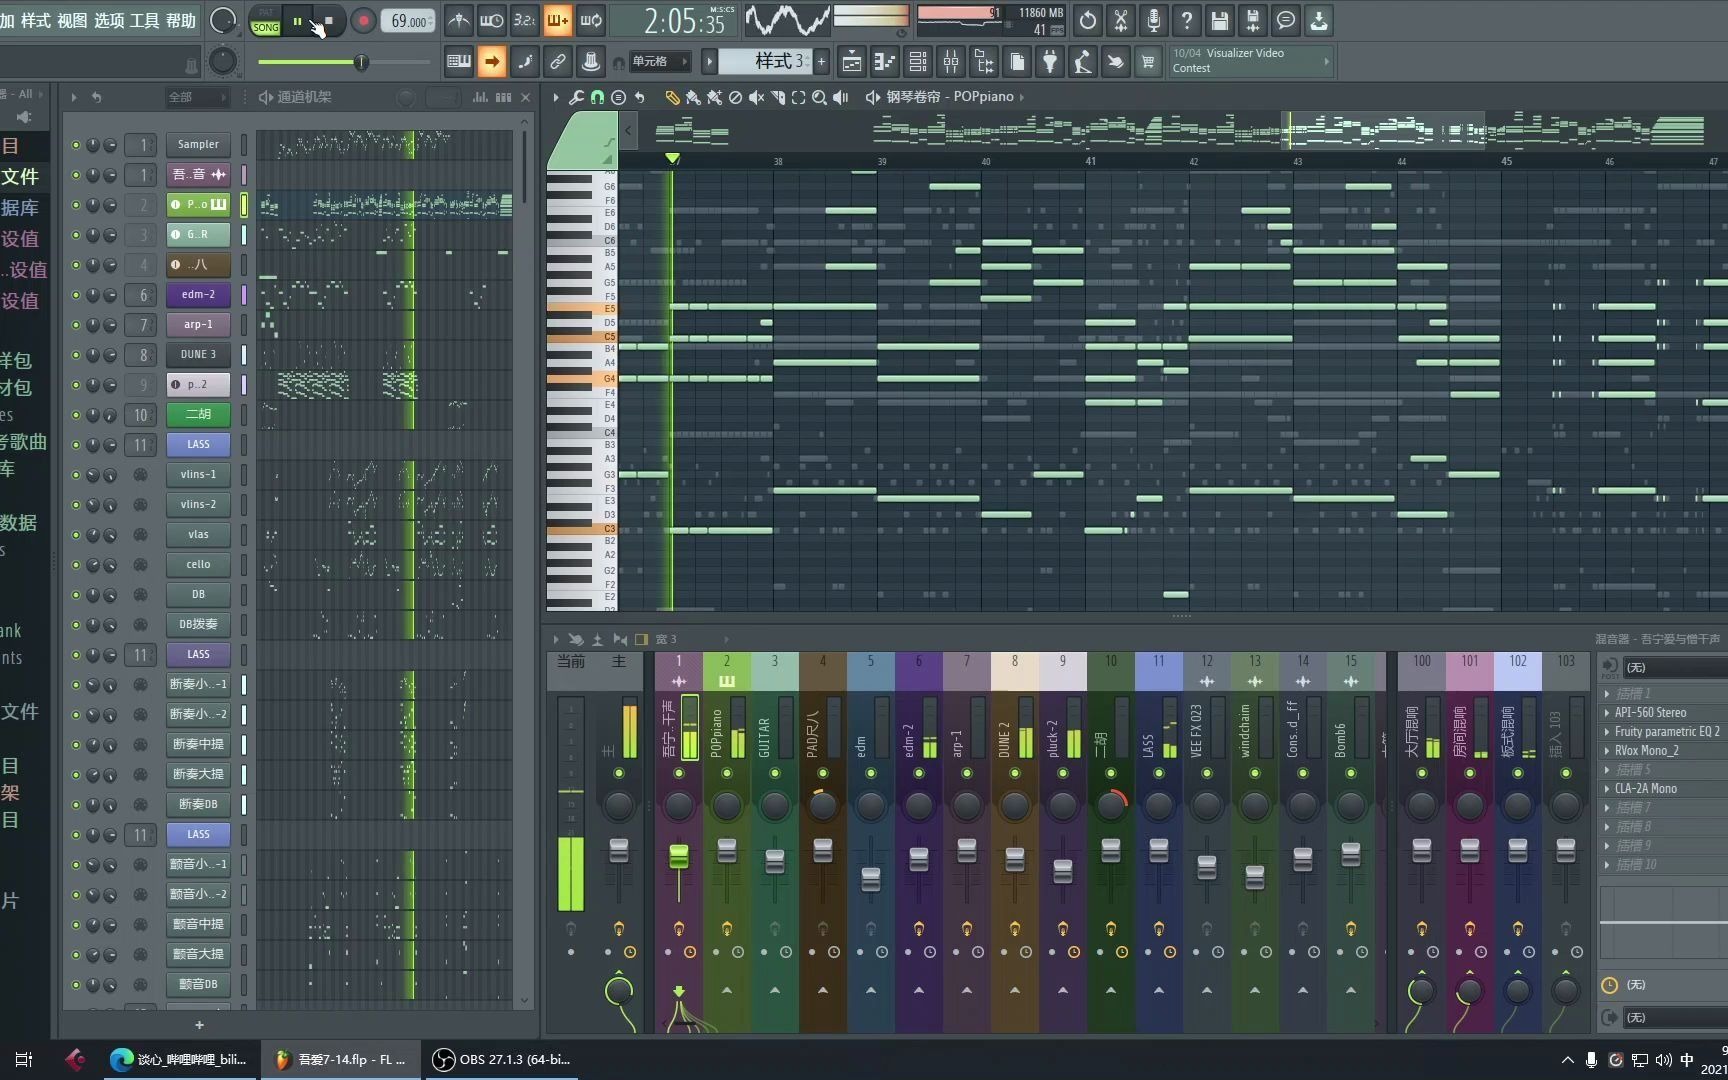Expand the CLA-2A Mono effect slot

[x=1607, y=789]
